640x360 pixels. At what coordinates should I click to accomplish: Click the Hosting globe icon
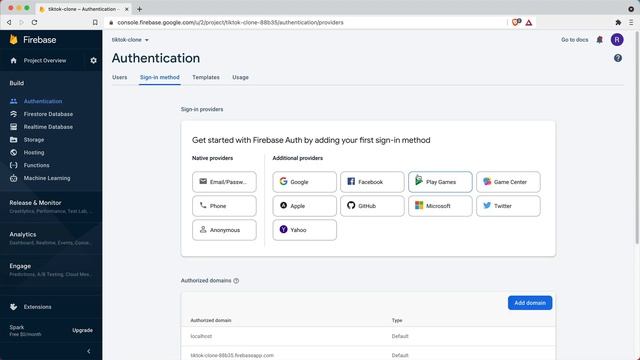coord(13,152)
